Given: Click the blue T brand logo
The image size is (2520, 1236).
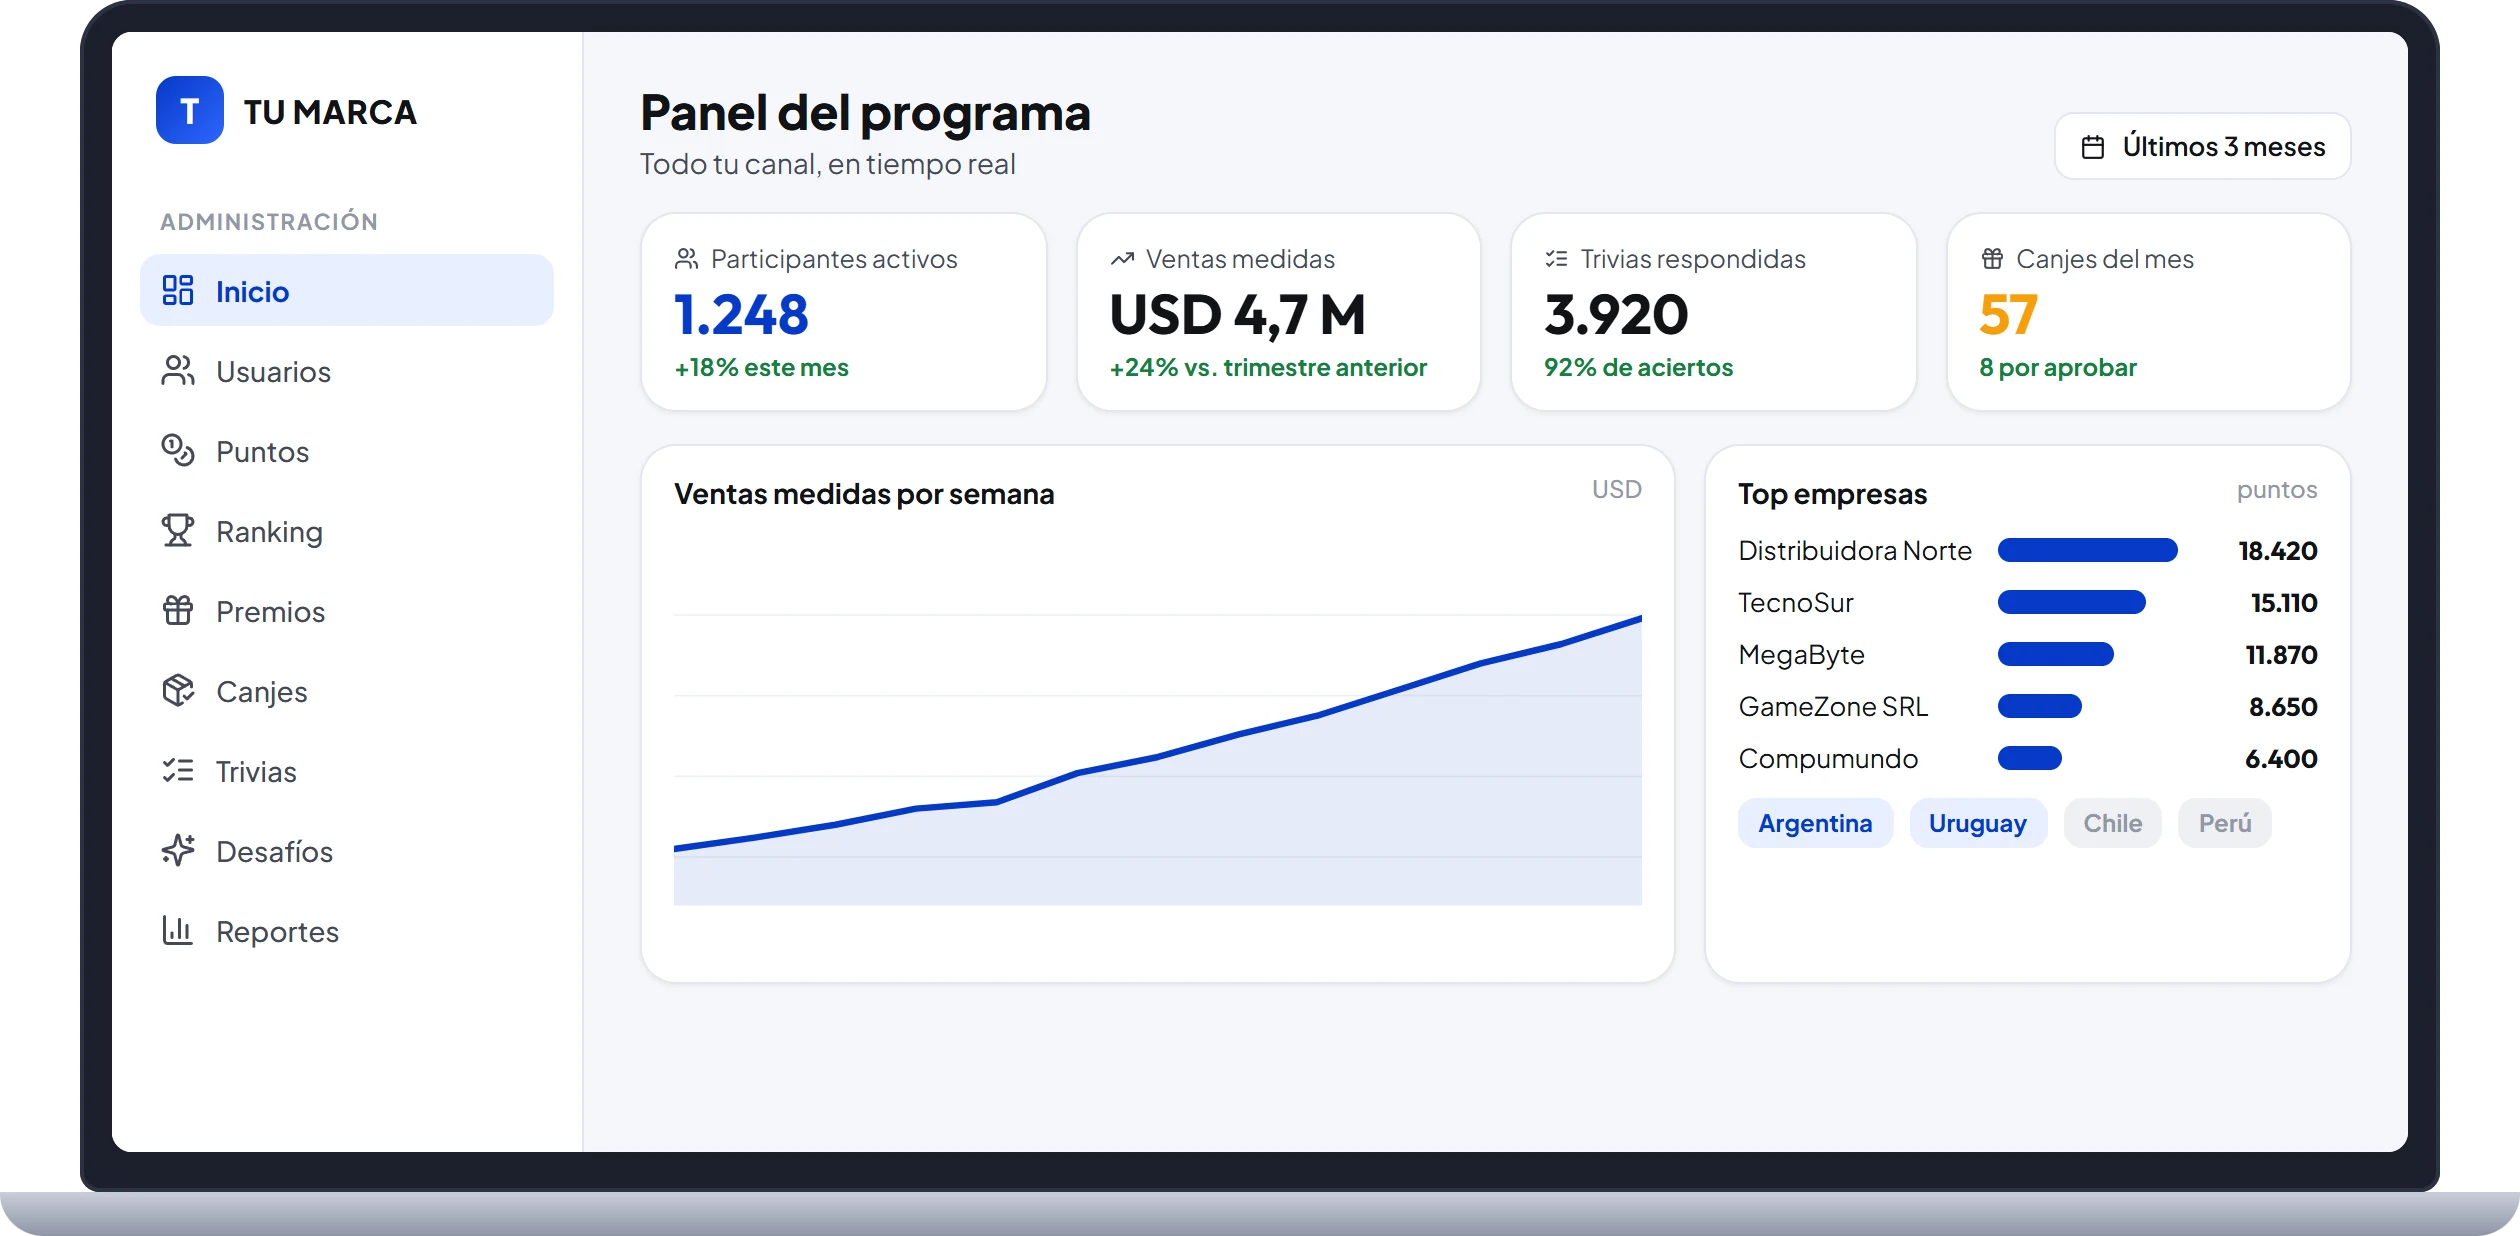Looking at the screenshot, I should pyautogui.click(x=190, y=110).
